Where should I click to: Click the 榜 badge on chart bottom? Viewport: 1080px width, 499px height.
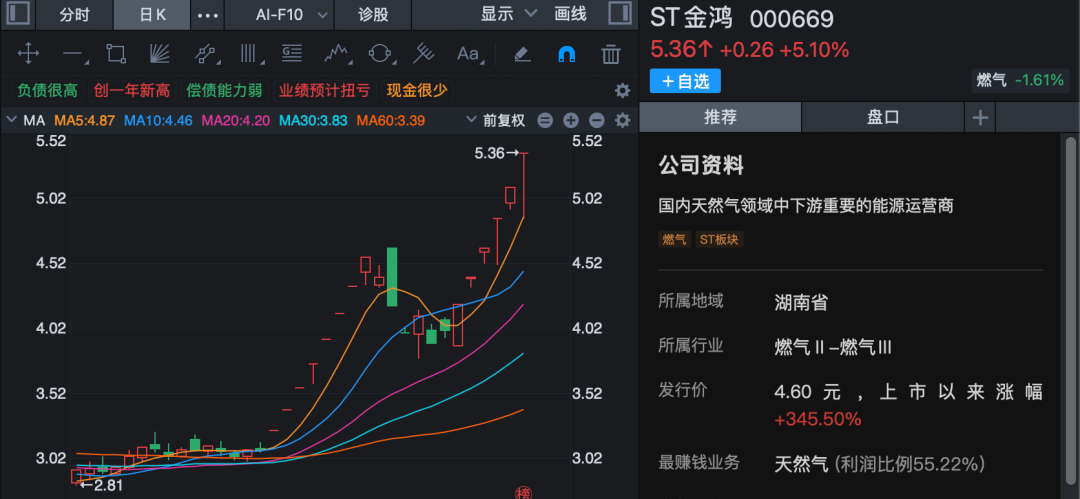pyautogui.click(x=523, y=492)
